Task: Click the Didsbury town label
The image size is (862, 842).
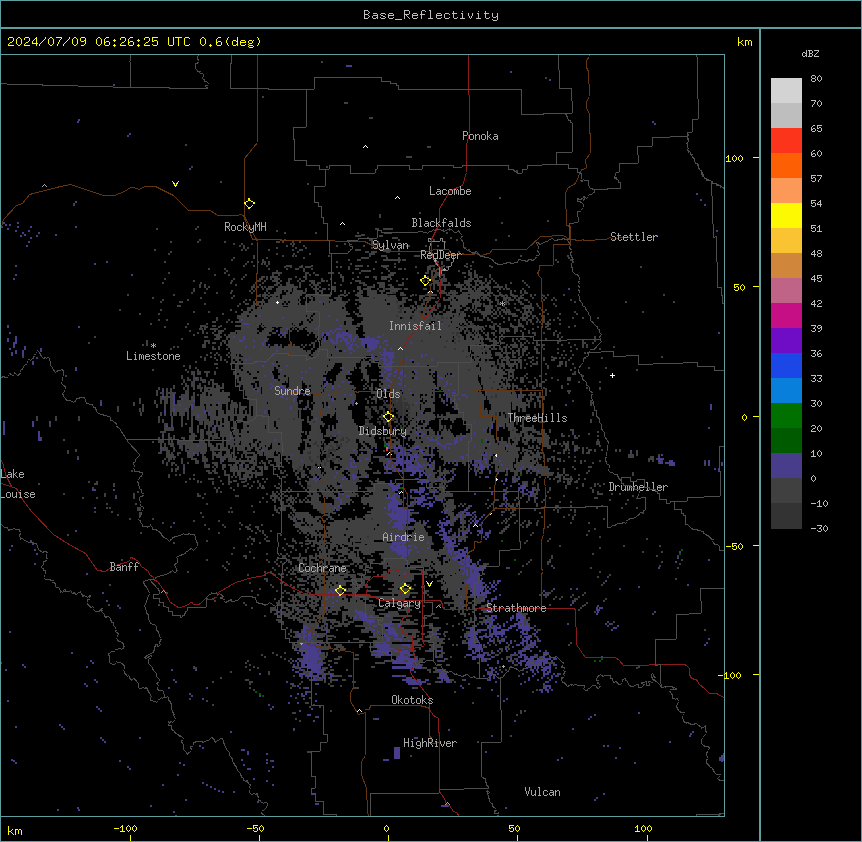Action: (383, 431)
